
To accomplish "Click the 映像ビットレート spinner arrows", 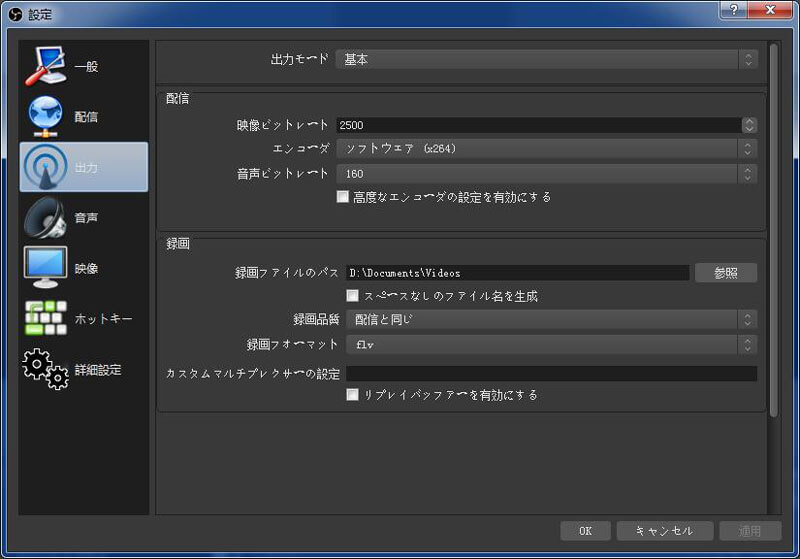I will click(x=749, y=125).
